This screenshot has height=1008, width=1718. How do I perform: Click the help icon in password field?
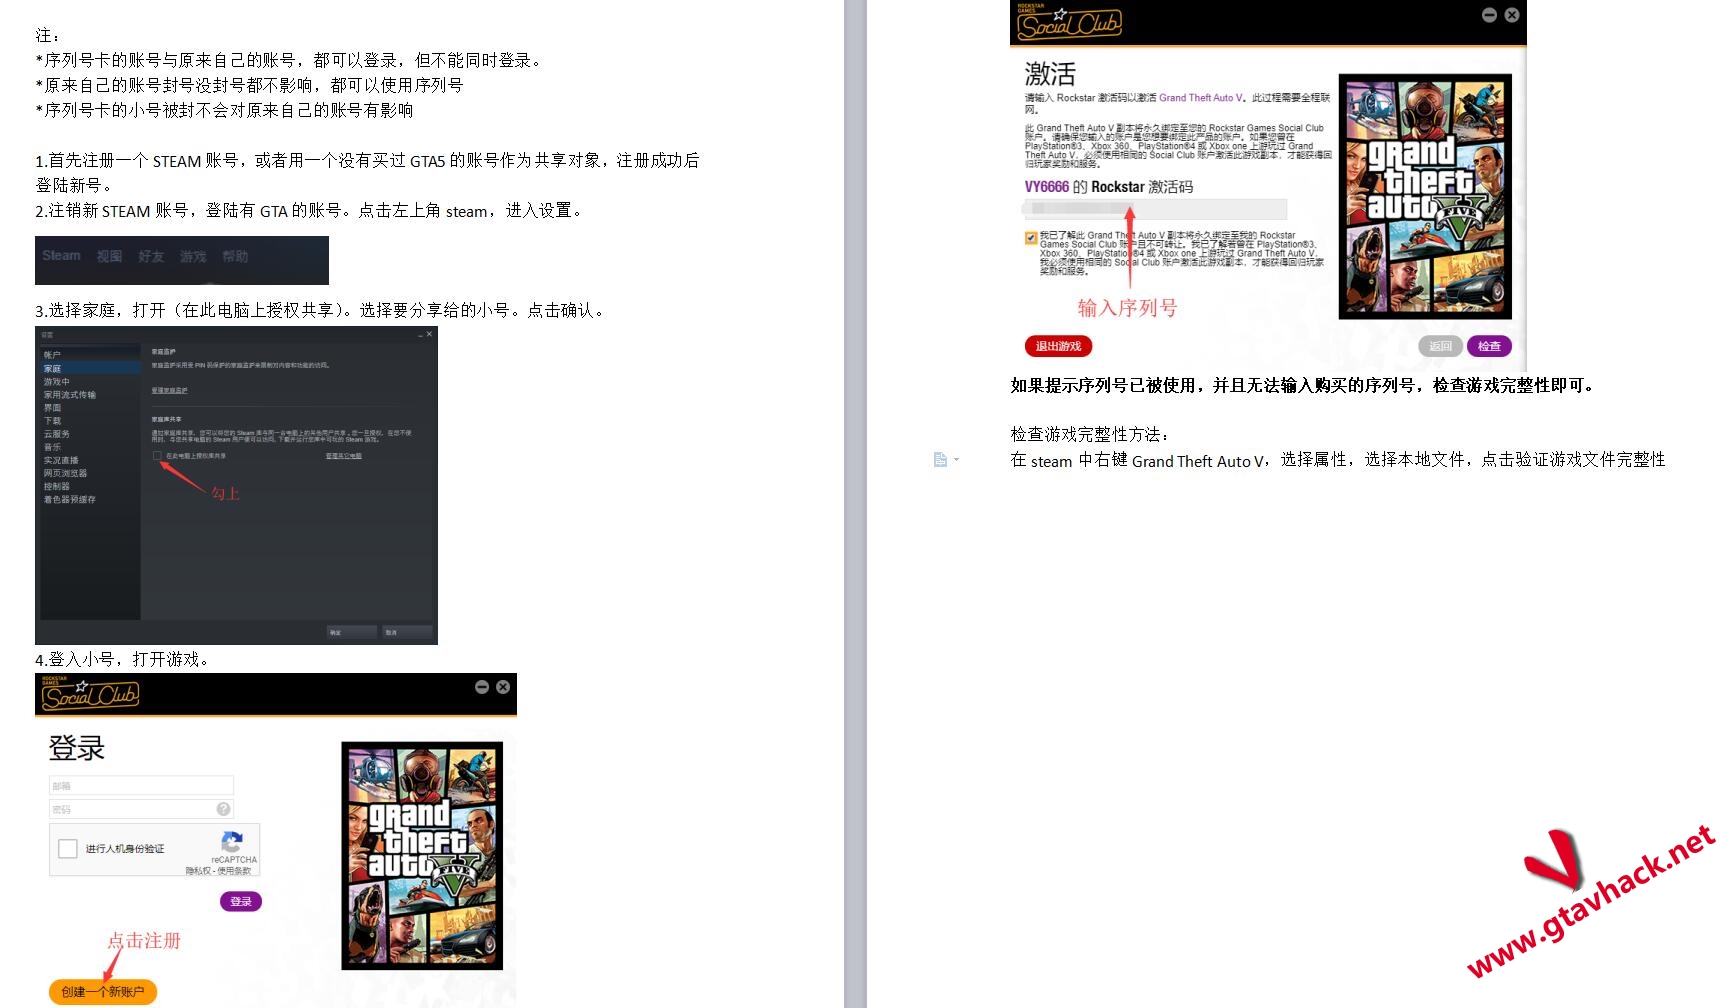point(223,808)
